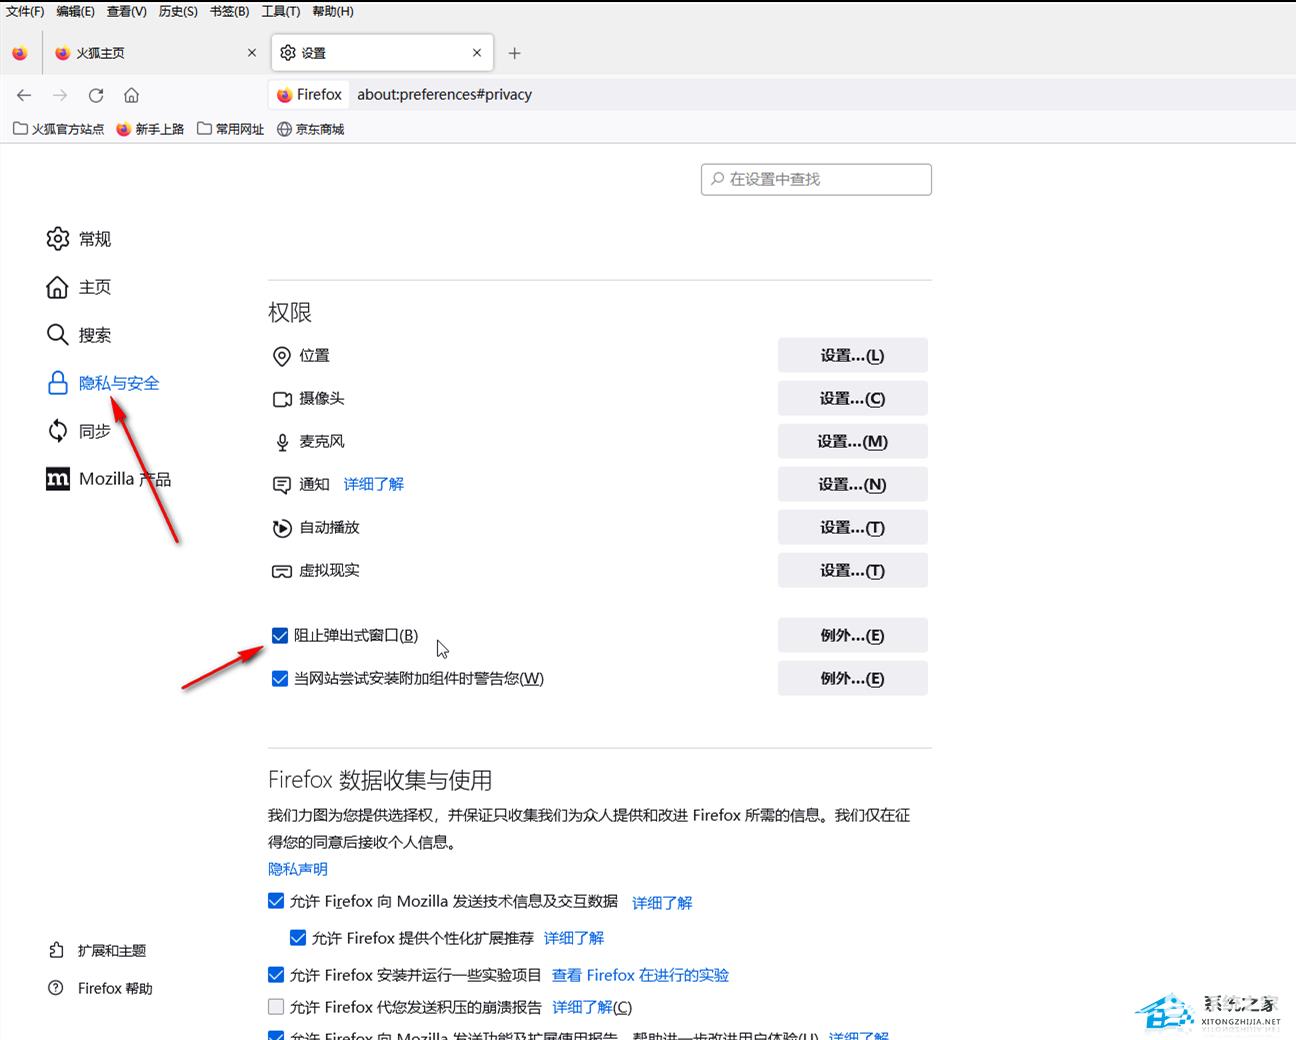Click the address bar URL about:preferences#privacy
Viewport: 1296px width, 1040px height.
[444, 95]
